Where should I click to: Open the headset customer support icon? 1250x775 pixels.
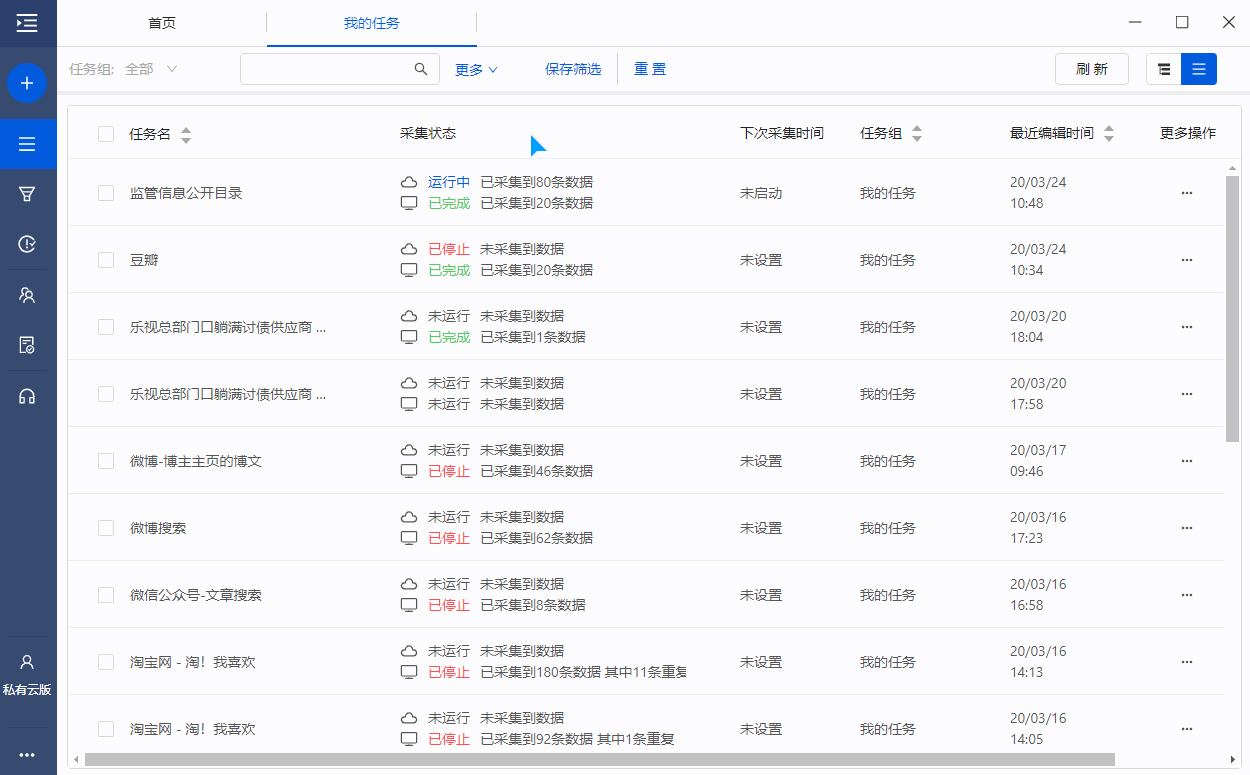[x=27, y=396]
